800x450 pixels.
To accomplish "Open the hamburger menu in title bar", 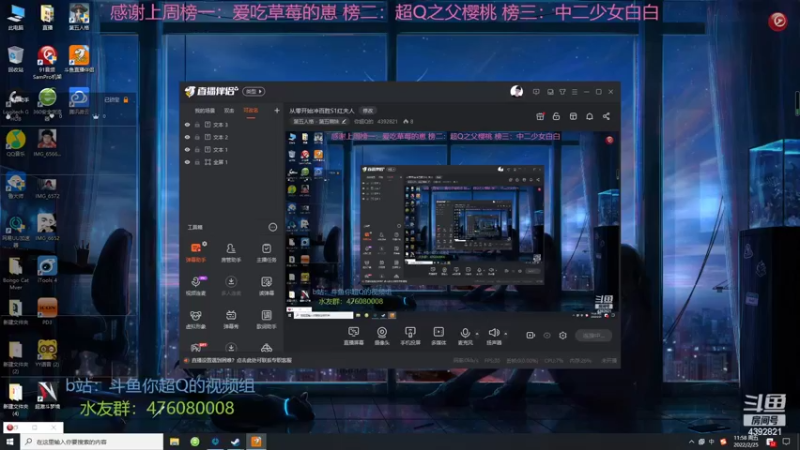I will 574,92.
